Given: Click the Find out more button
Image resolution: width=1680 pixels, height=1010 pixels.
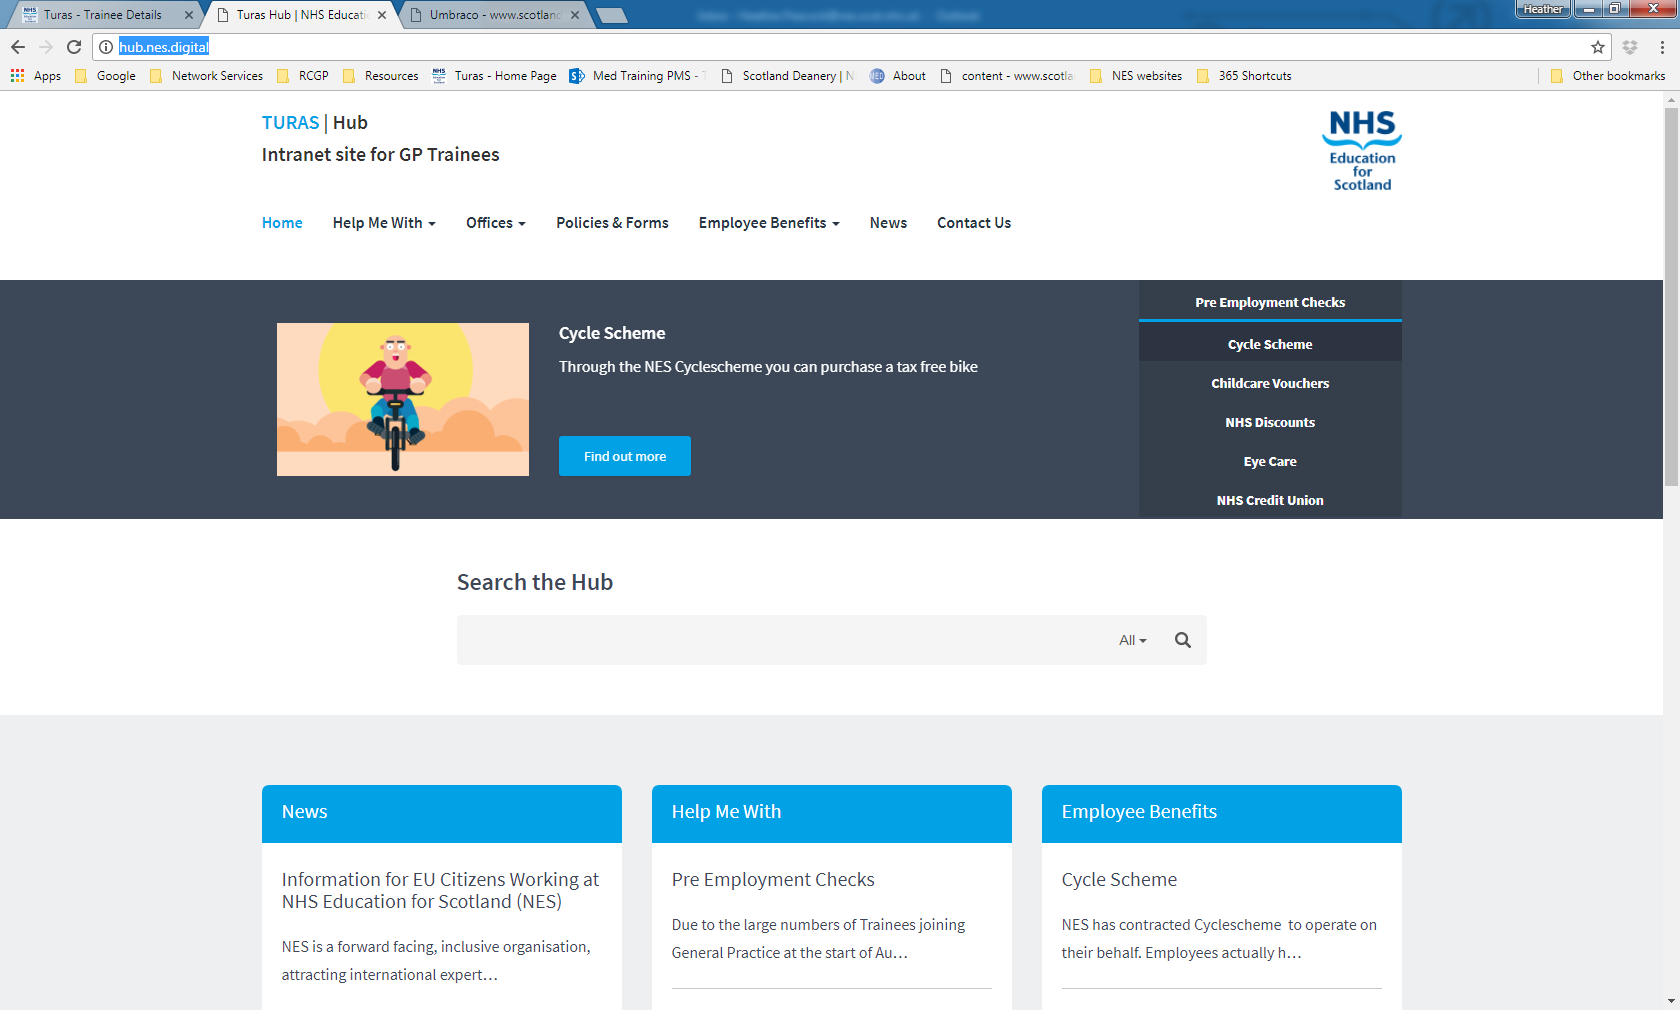Looking at the screenshot, I should click(x=625, y=456).
